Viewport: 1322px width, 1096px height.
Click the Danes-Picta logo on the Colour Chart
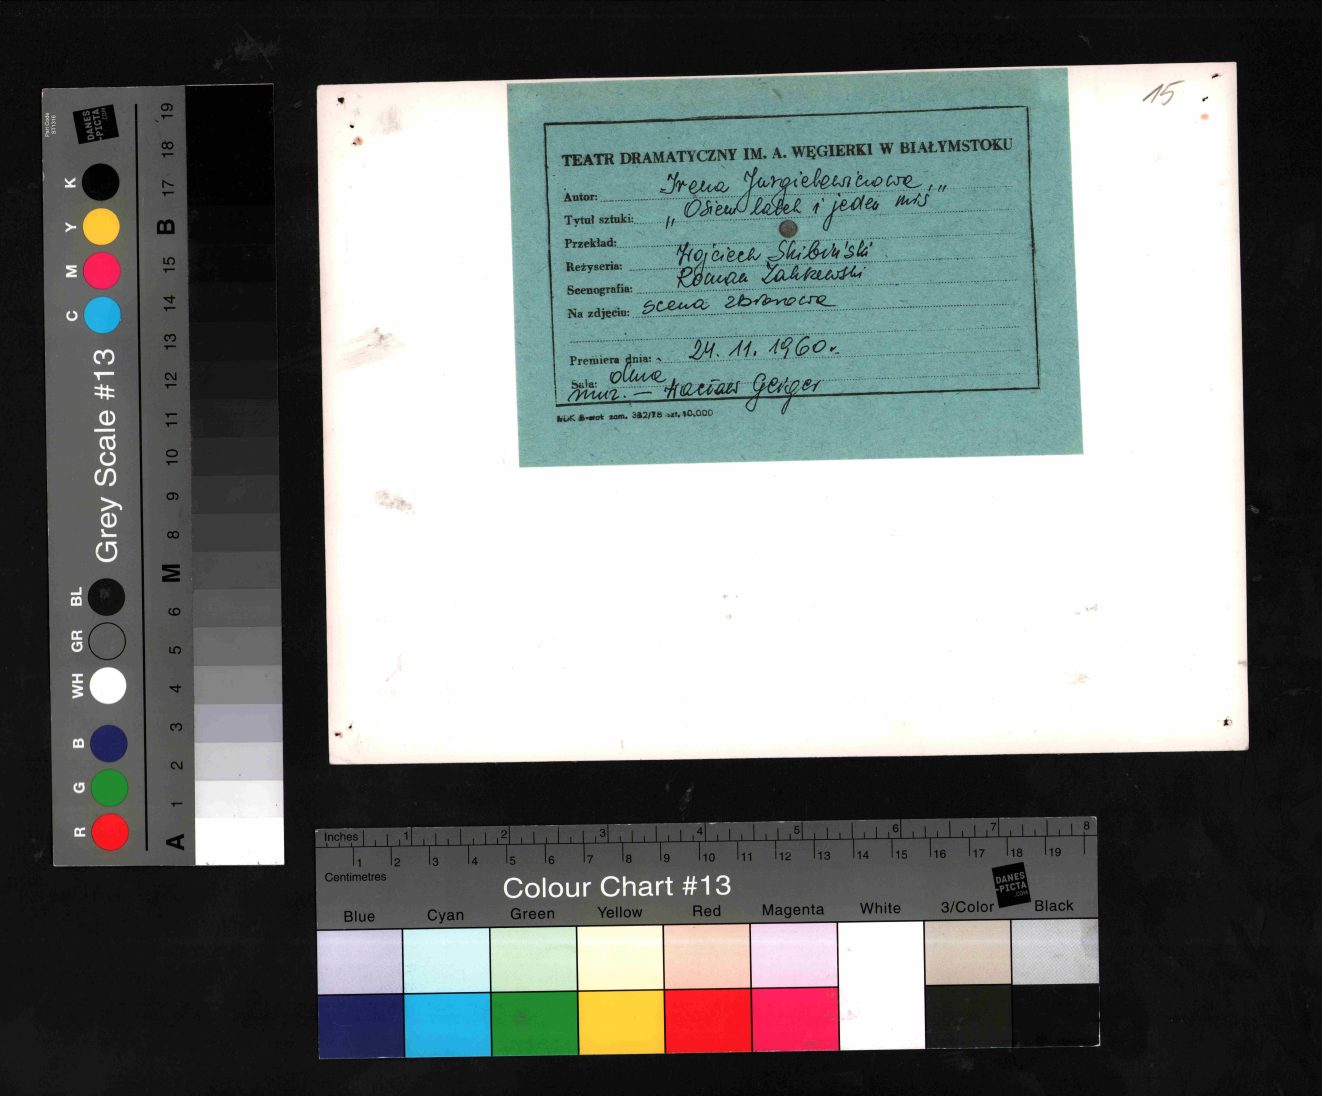(1010, 885)
